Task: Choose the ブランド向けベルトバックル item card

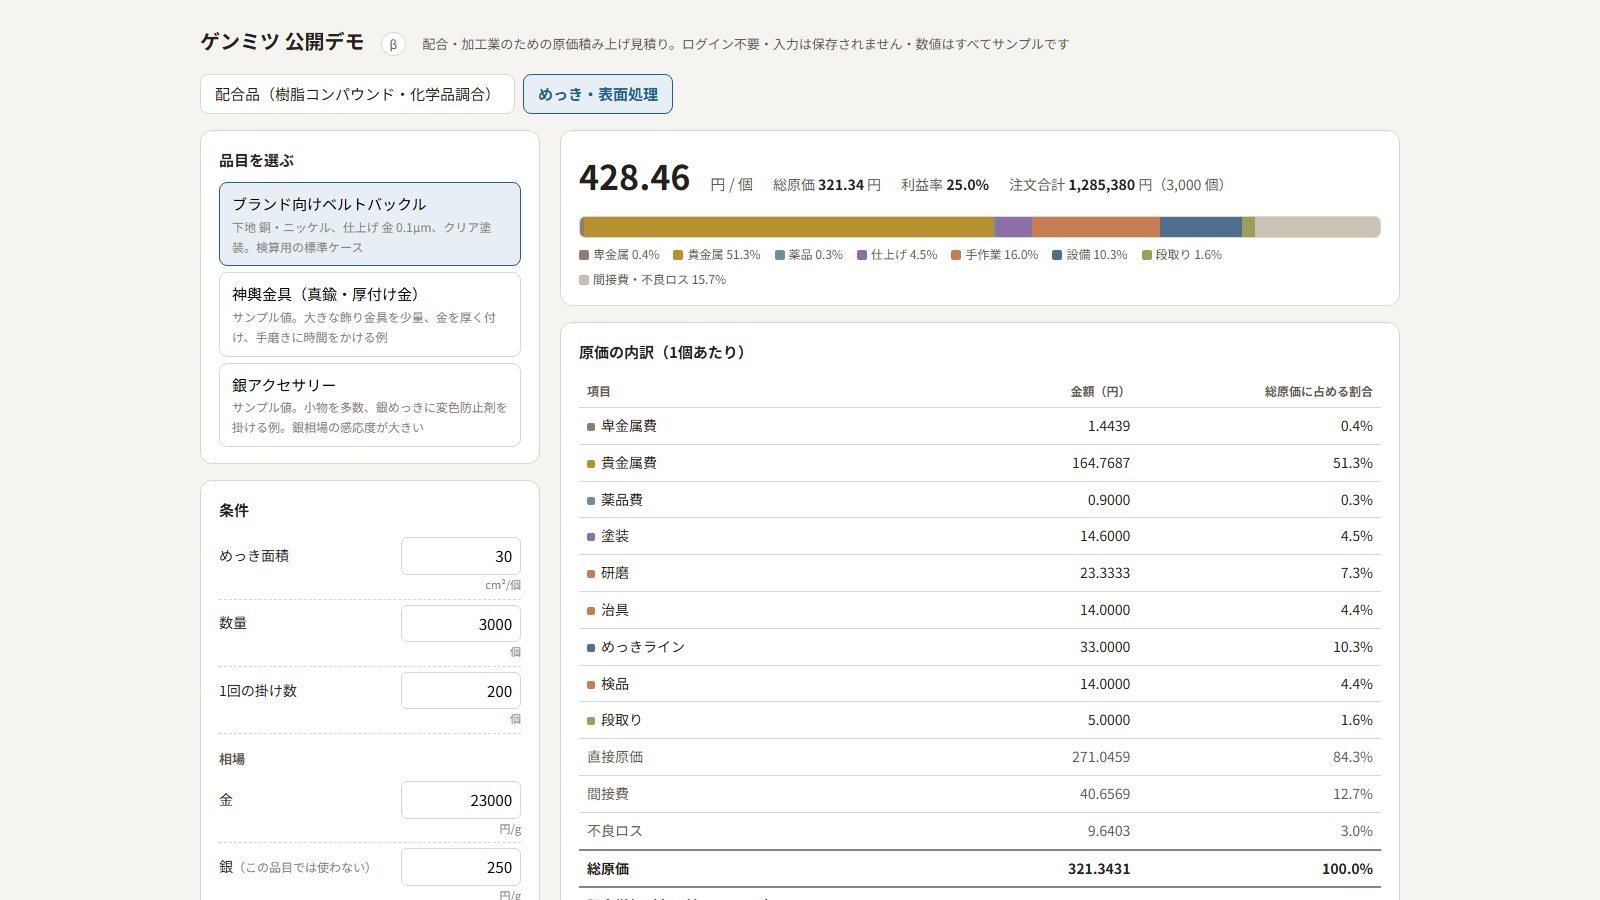Action: pyautogui.click(x=370, y=224)
